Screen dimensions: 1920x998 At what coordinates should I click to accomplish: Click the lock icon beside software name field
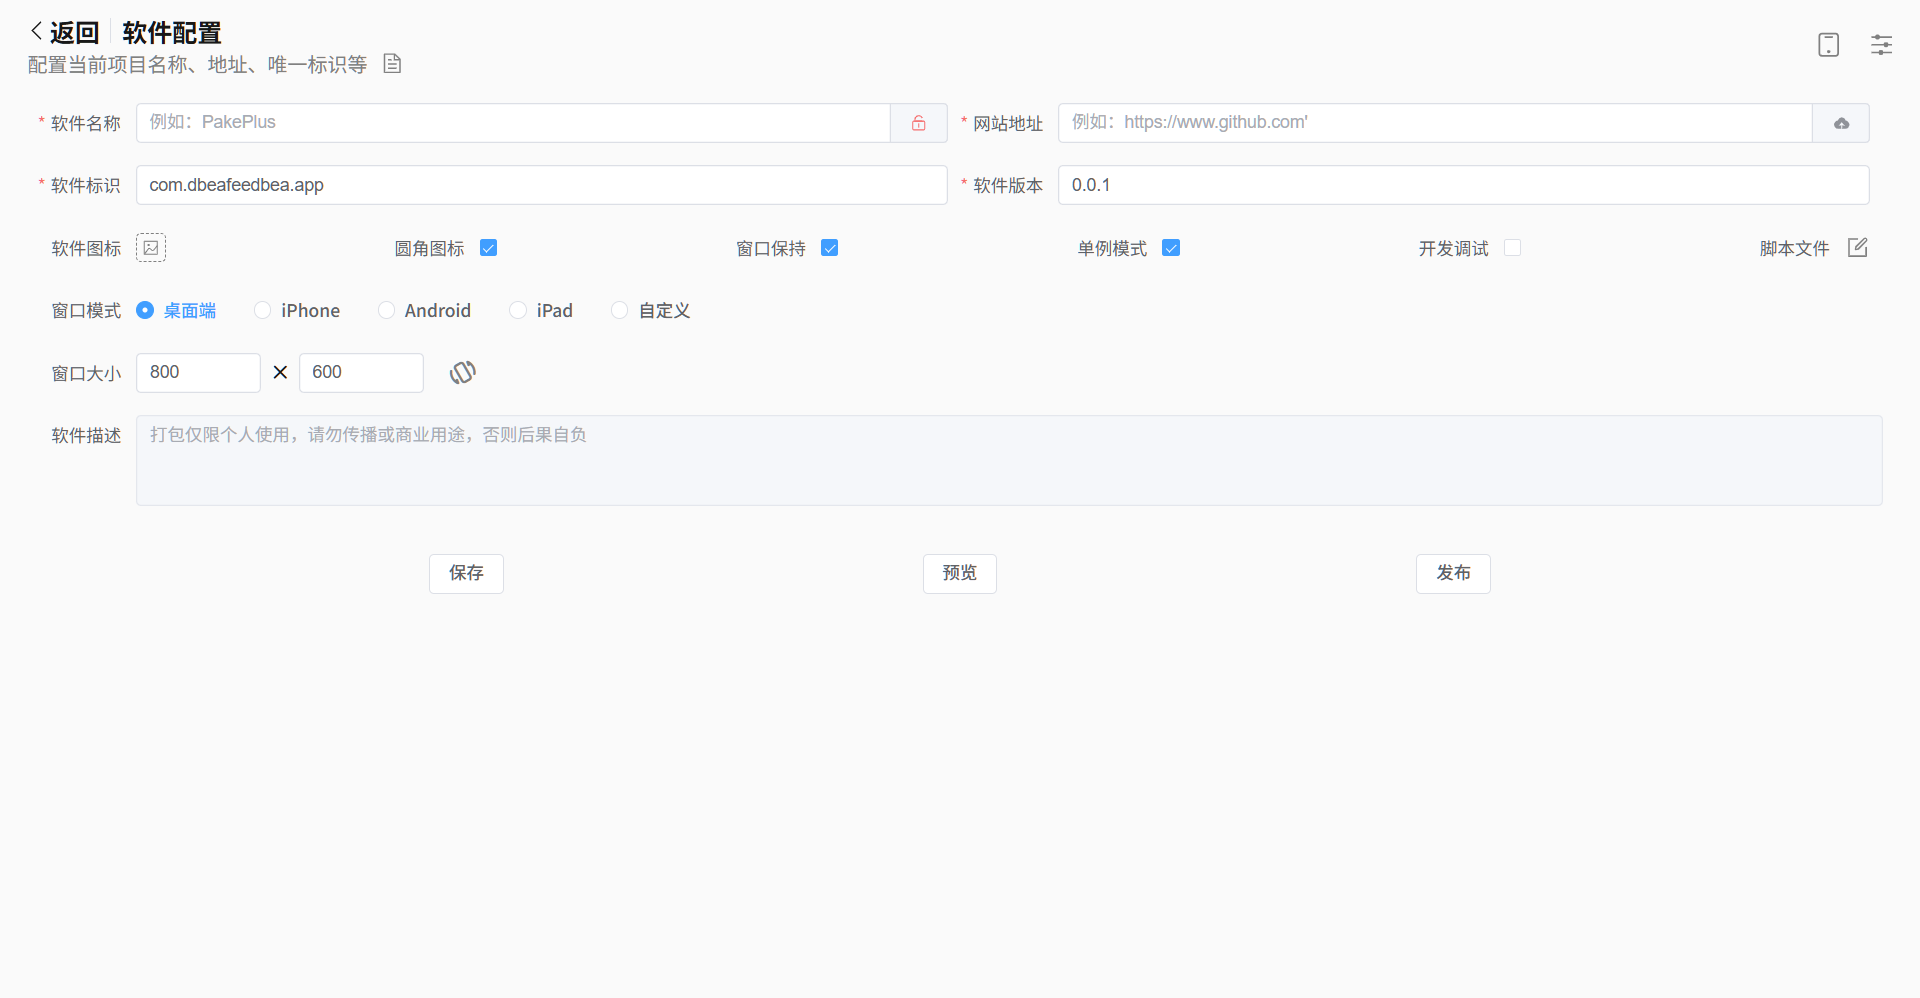918,123
